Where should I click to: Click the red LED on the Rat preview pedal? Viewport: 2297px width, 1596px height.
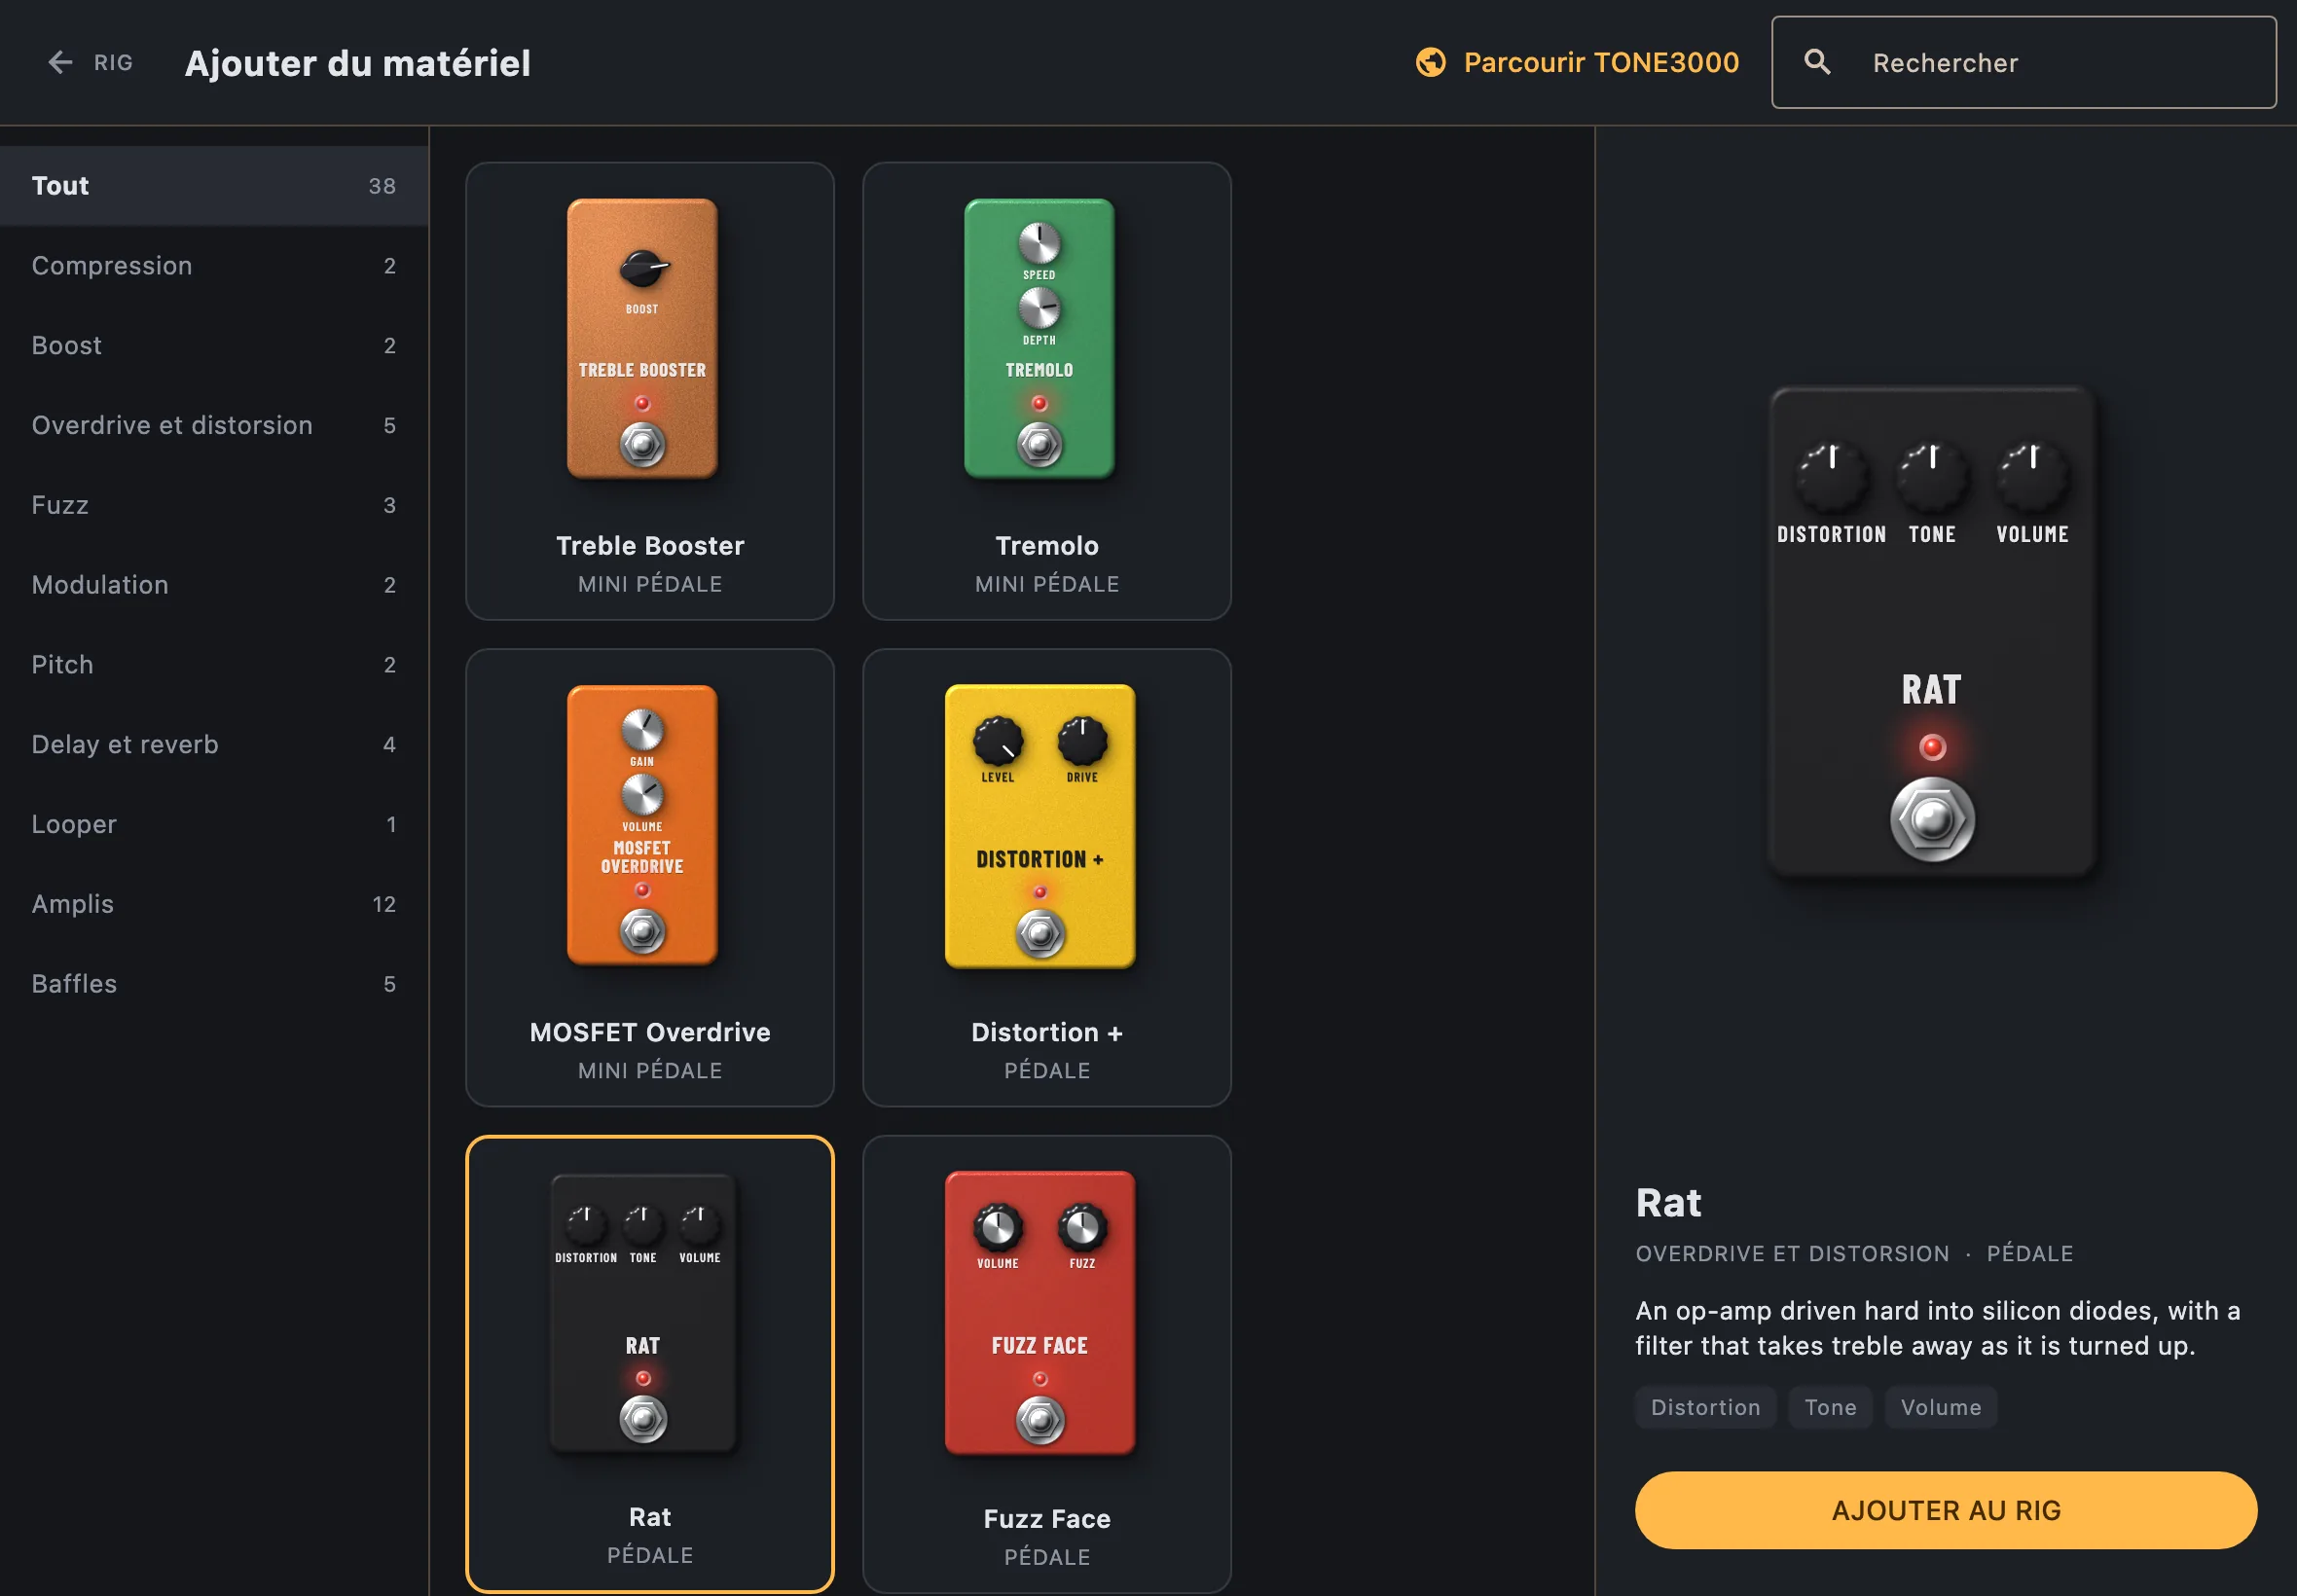1931,747
